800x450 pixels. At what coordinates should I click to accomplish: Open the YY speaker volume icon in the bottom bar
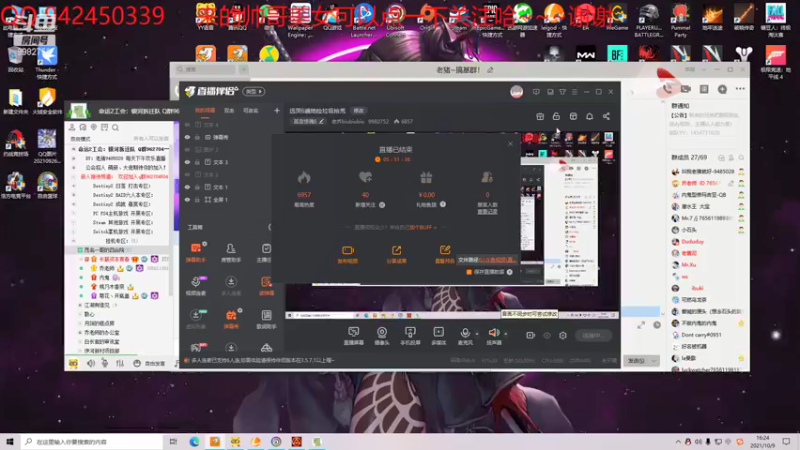click(x=91, y=363)
